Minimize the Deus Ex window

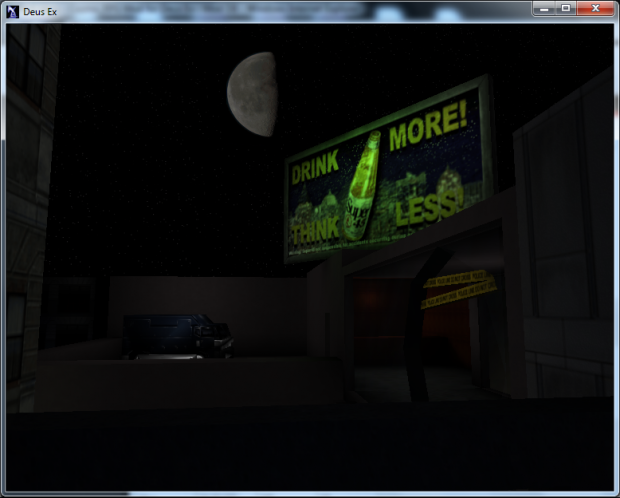[x=545, y=8]
